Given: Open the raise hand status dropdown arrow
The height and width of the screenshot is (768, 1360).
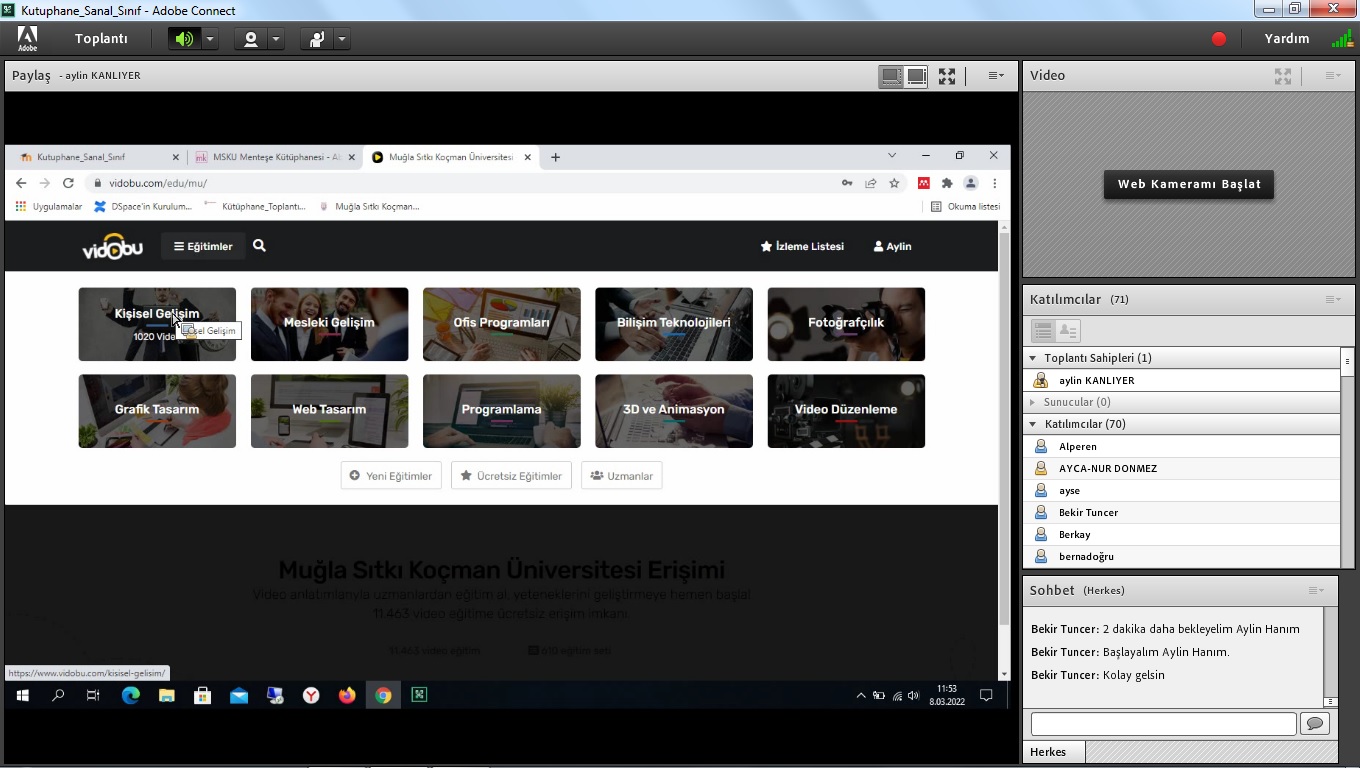Looking at the screenshot, I should click(x=342, y=39).
